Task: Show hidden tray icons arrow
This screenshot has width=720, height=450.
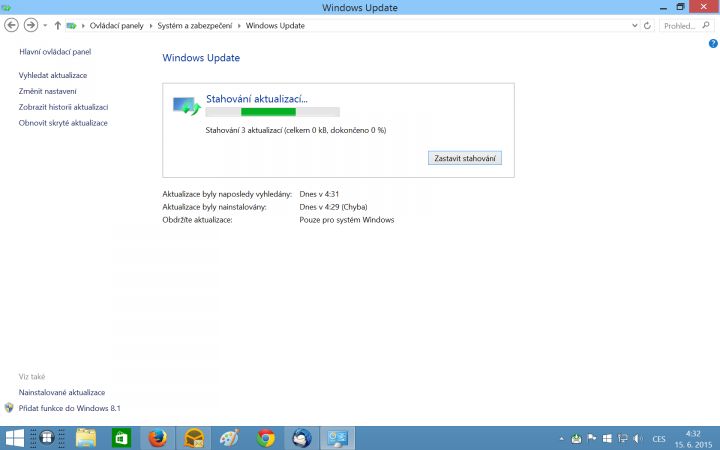Action: (x=561, y=439)
